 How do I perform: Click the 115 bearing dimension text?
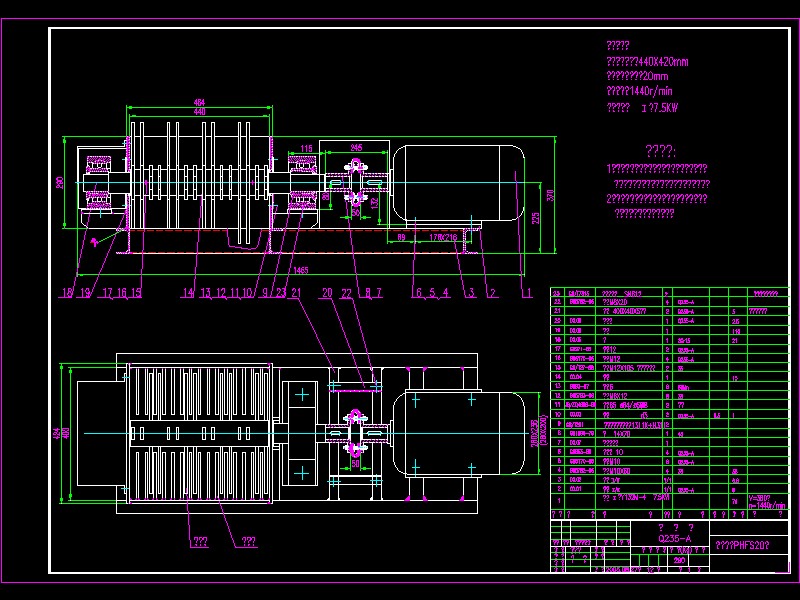tap(306, 149)
